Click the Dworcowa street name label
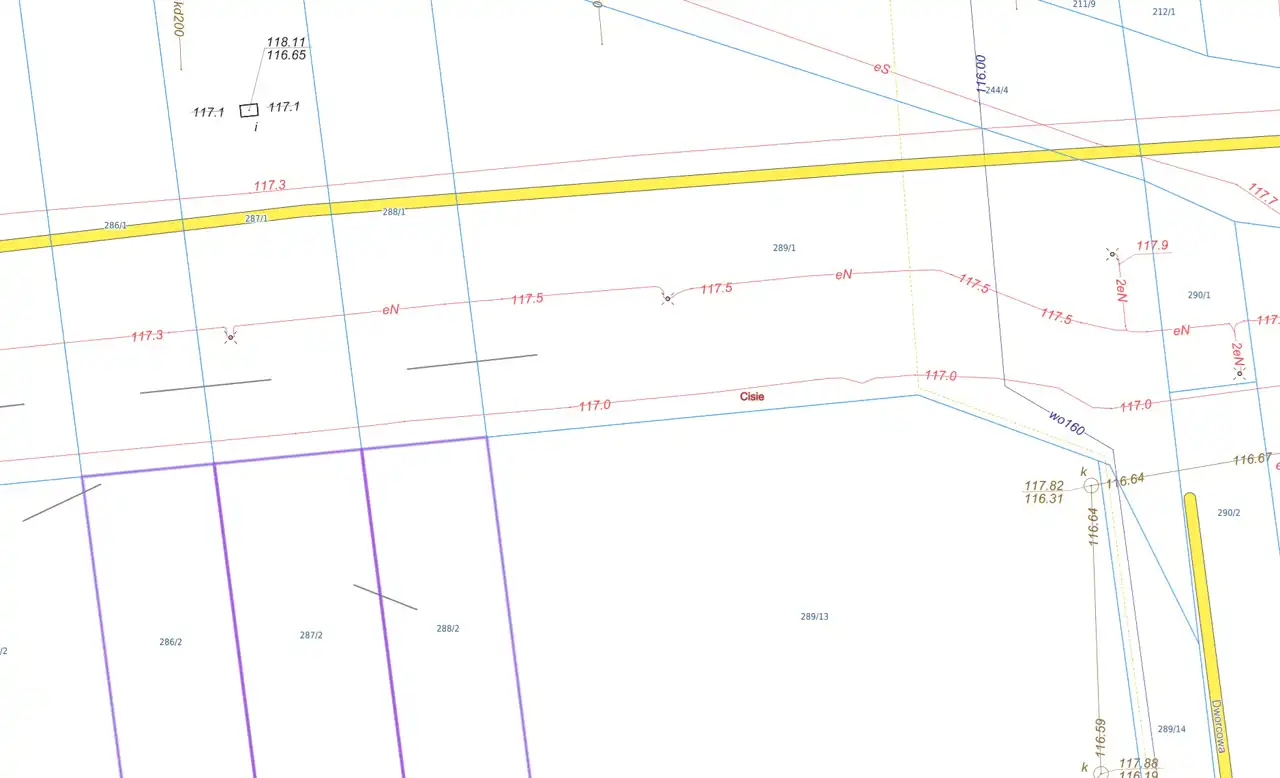This screenshot has width=1280, height=778. pyautogui.click(x=1219, y=725)
